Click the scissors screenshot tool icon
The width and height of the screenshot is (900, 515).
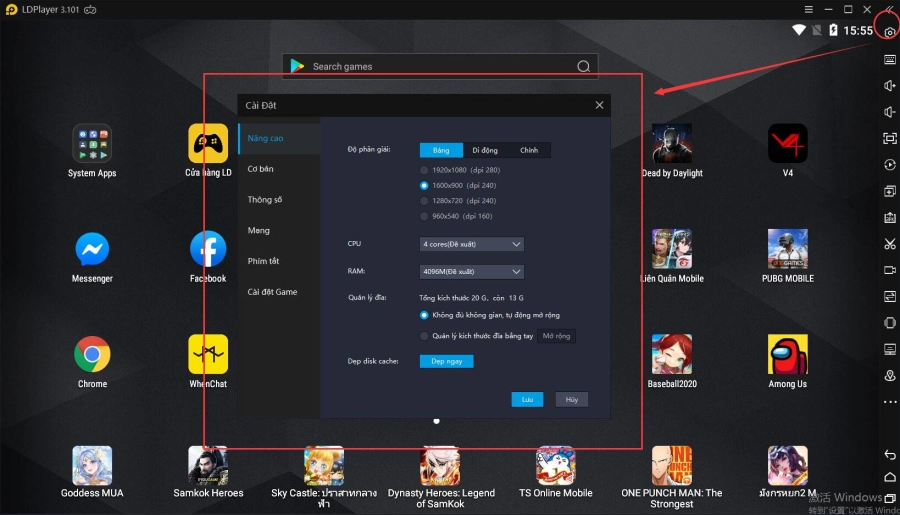[x=889, y=244]
